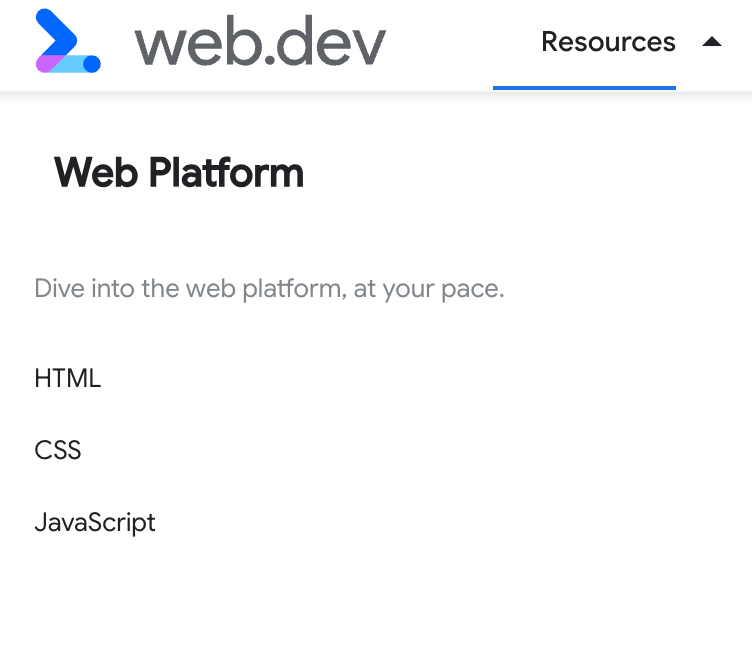
Task: Click the web.dev chevron logo icon
Action: (68, 41)
